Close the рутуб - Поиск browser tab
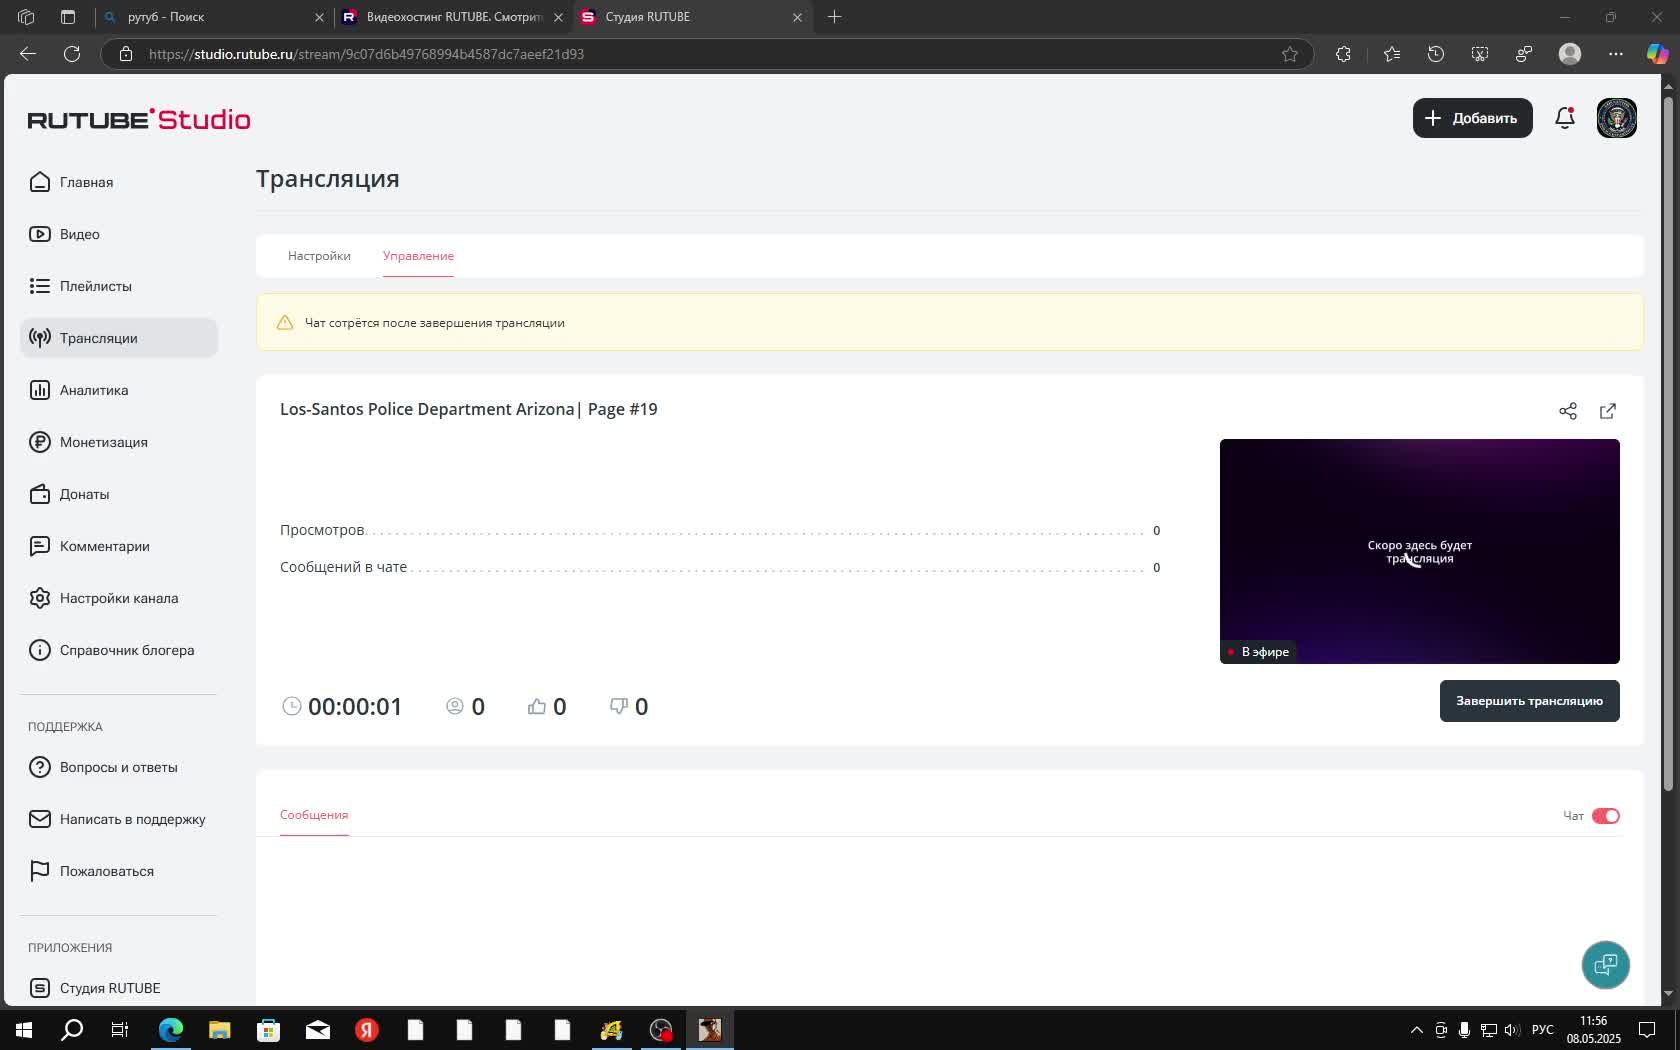The image size is (1680, 1050). [319, 17]
